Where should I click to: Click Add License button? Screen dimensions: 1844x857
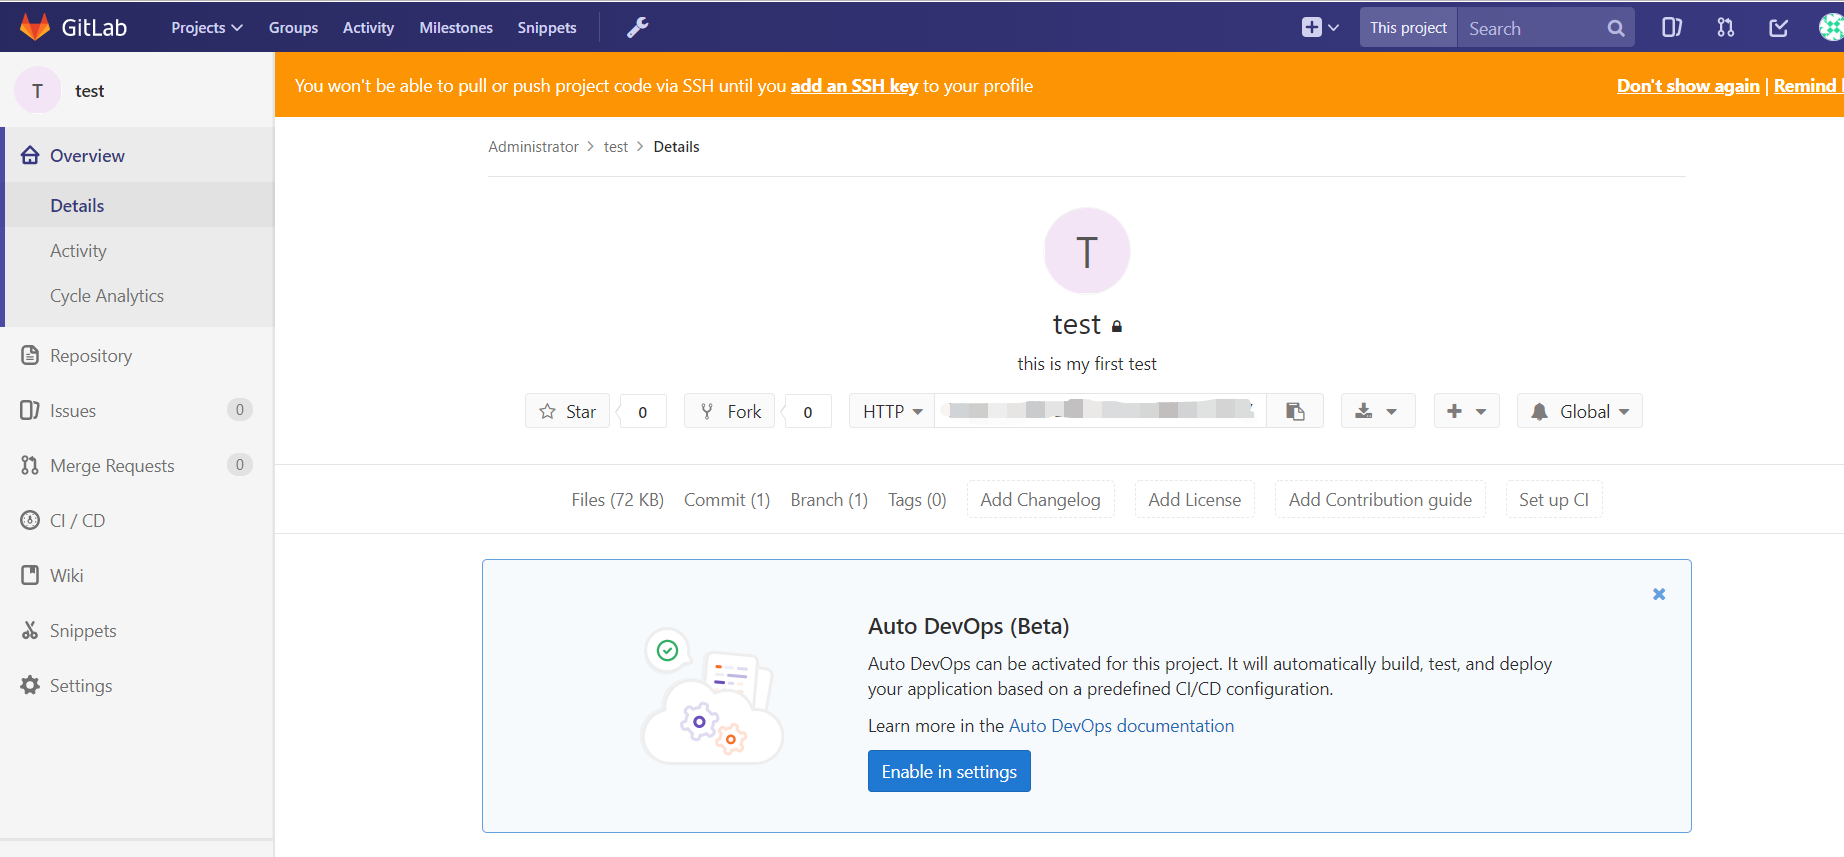1195,500
